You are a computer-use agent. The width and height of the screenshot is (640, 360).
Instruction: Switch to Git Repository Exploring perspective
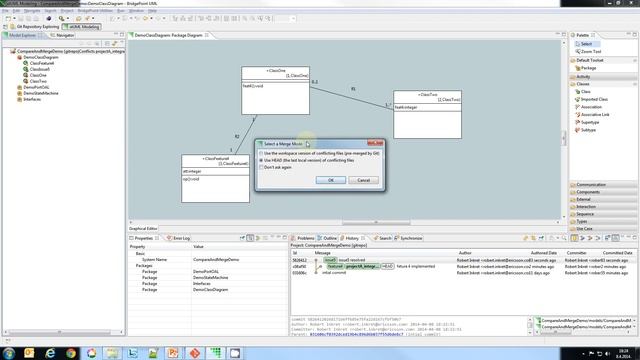pos(35,27)
